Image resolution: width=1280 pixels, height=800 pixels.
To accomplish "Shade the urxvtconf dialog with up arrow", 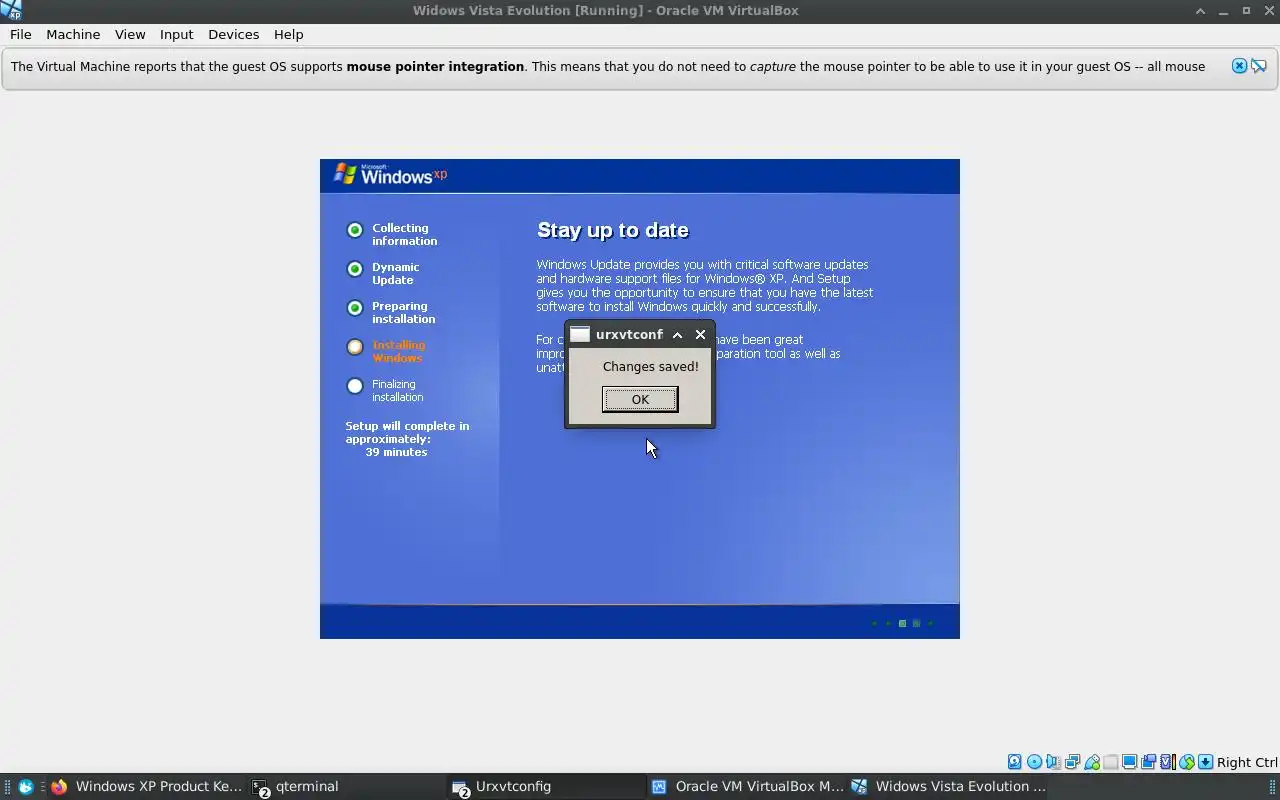I will pyautogui.click(x=677, y=334).
